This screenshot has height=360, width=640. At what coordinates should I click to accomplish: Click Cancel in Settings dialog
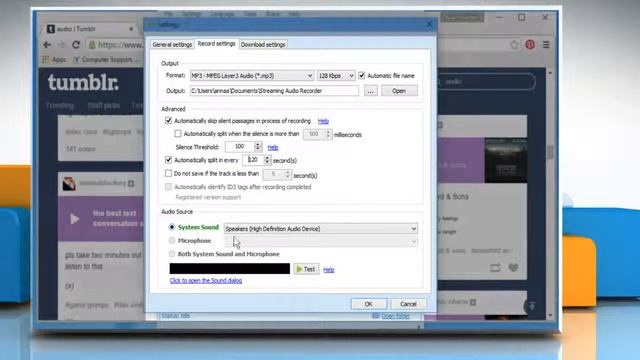pos(408,304)
